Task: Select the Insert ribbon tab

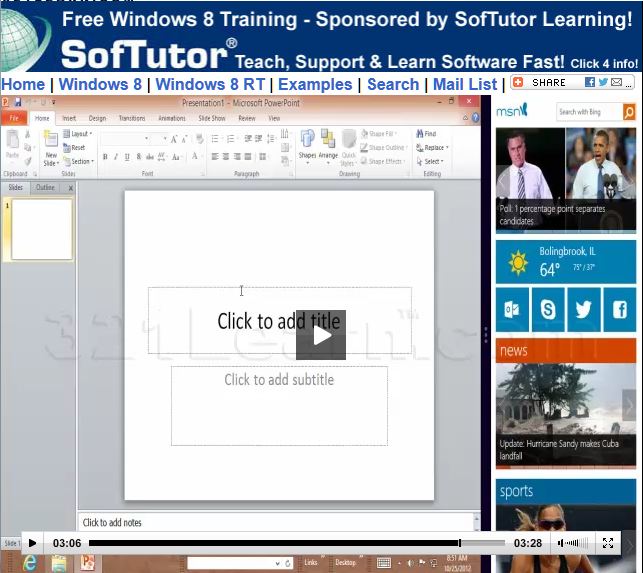Action: (x=69, y=118)
